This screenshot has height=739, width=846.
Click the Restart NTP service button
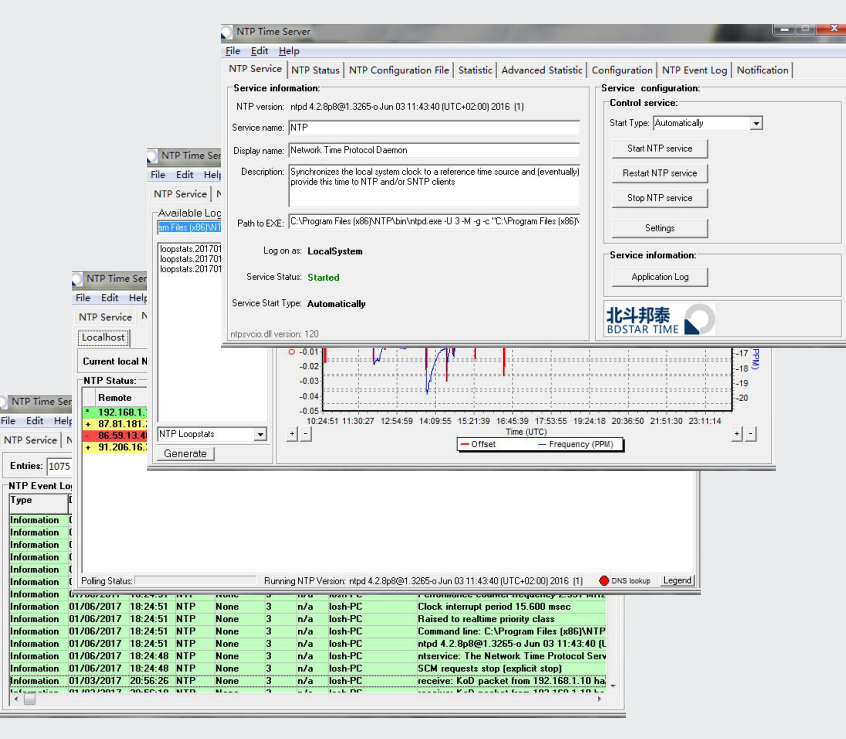click(660, 173)
